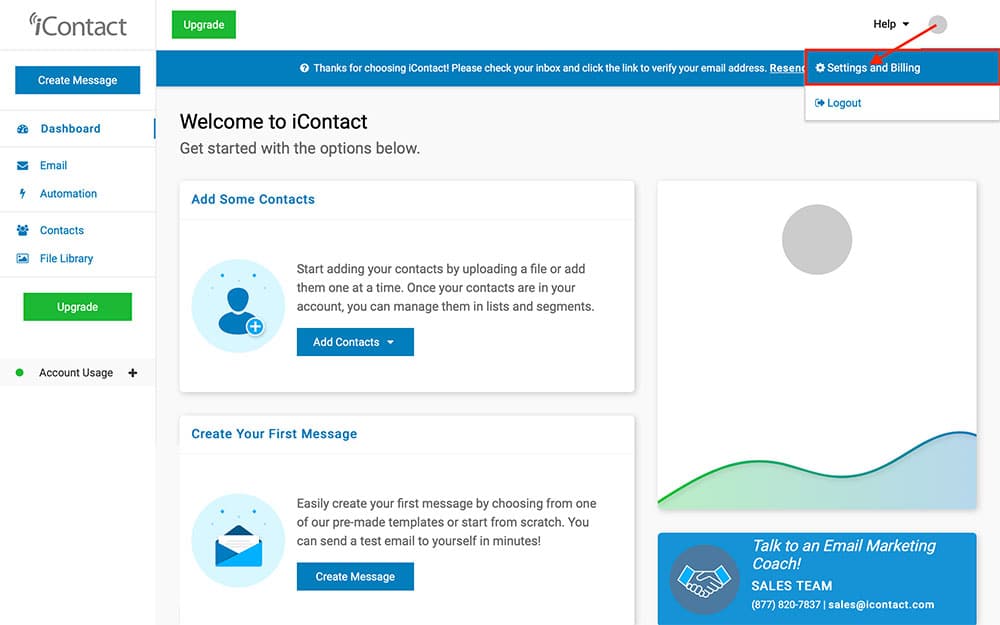Click the File Library image icon
This screenshot has width=1000, height=625.
click(23, 259)
